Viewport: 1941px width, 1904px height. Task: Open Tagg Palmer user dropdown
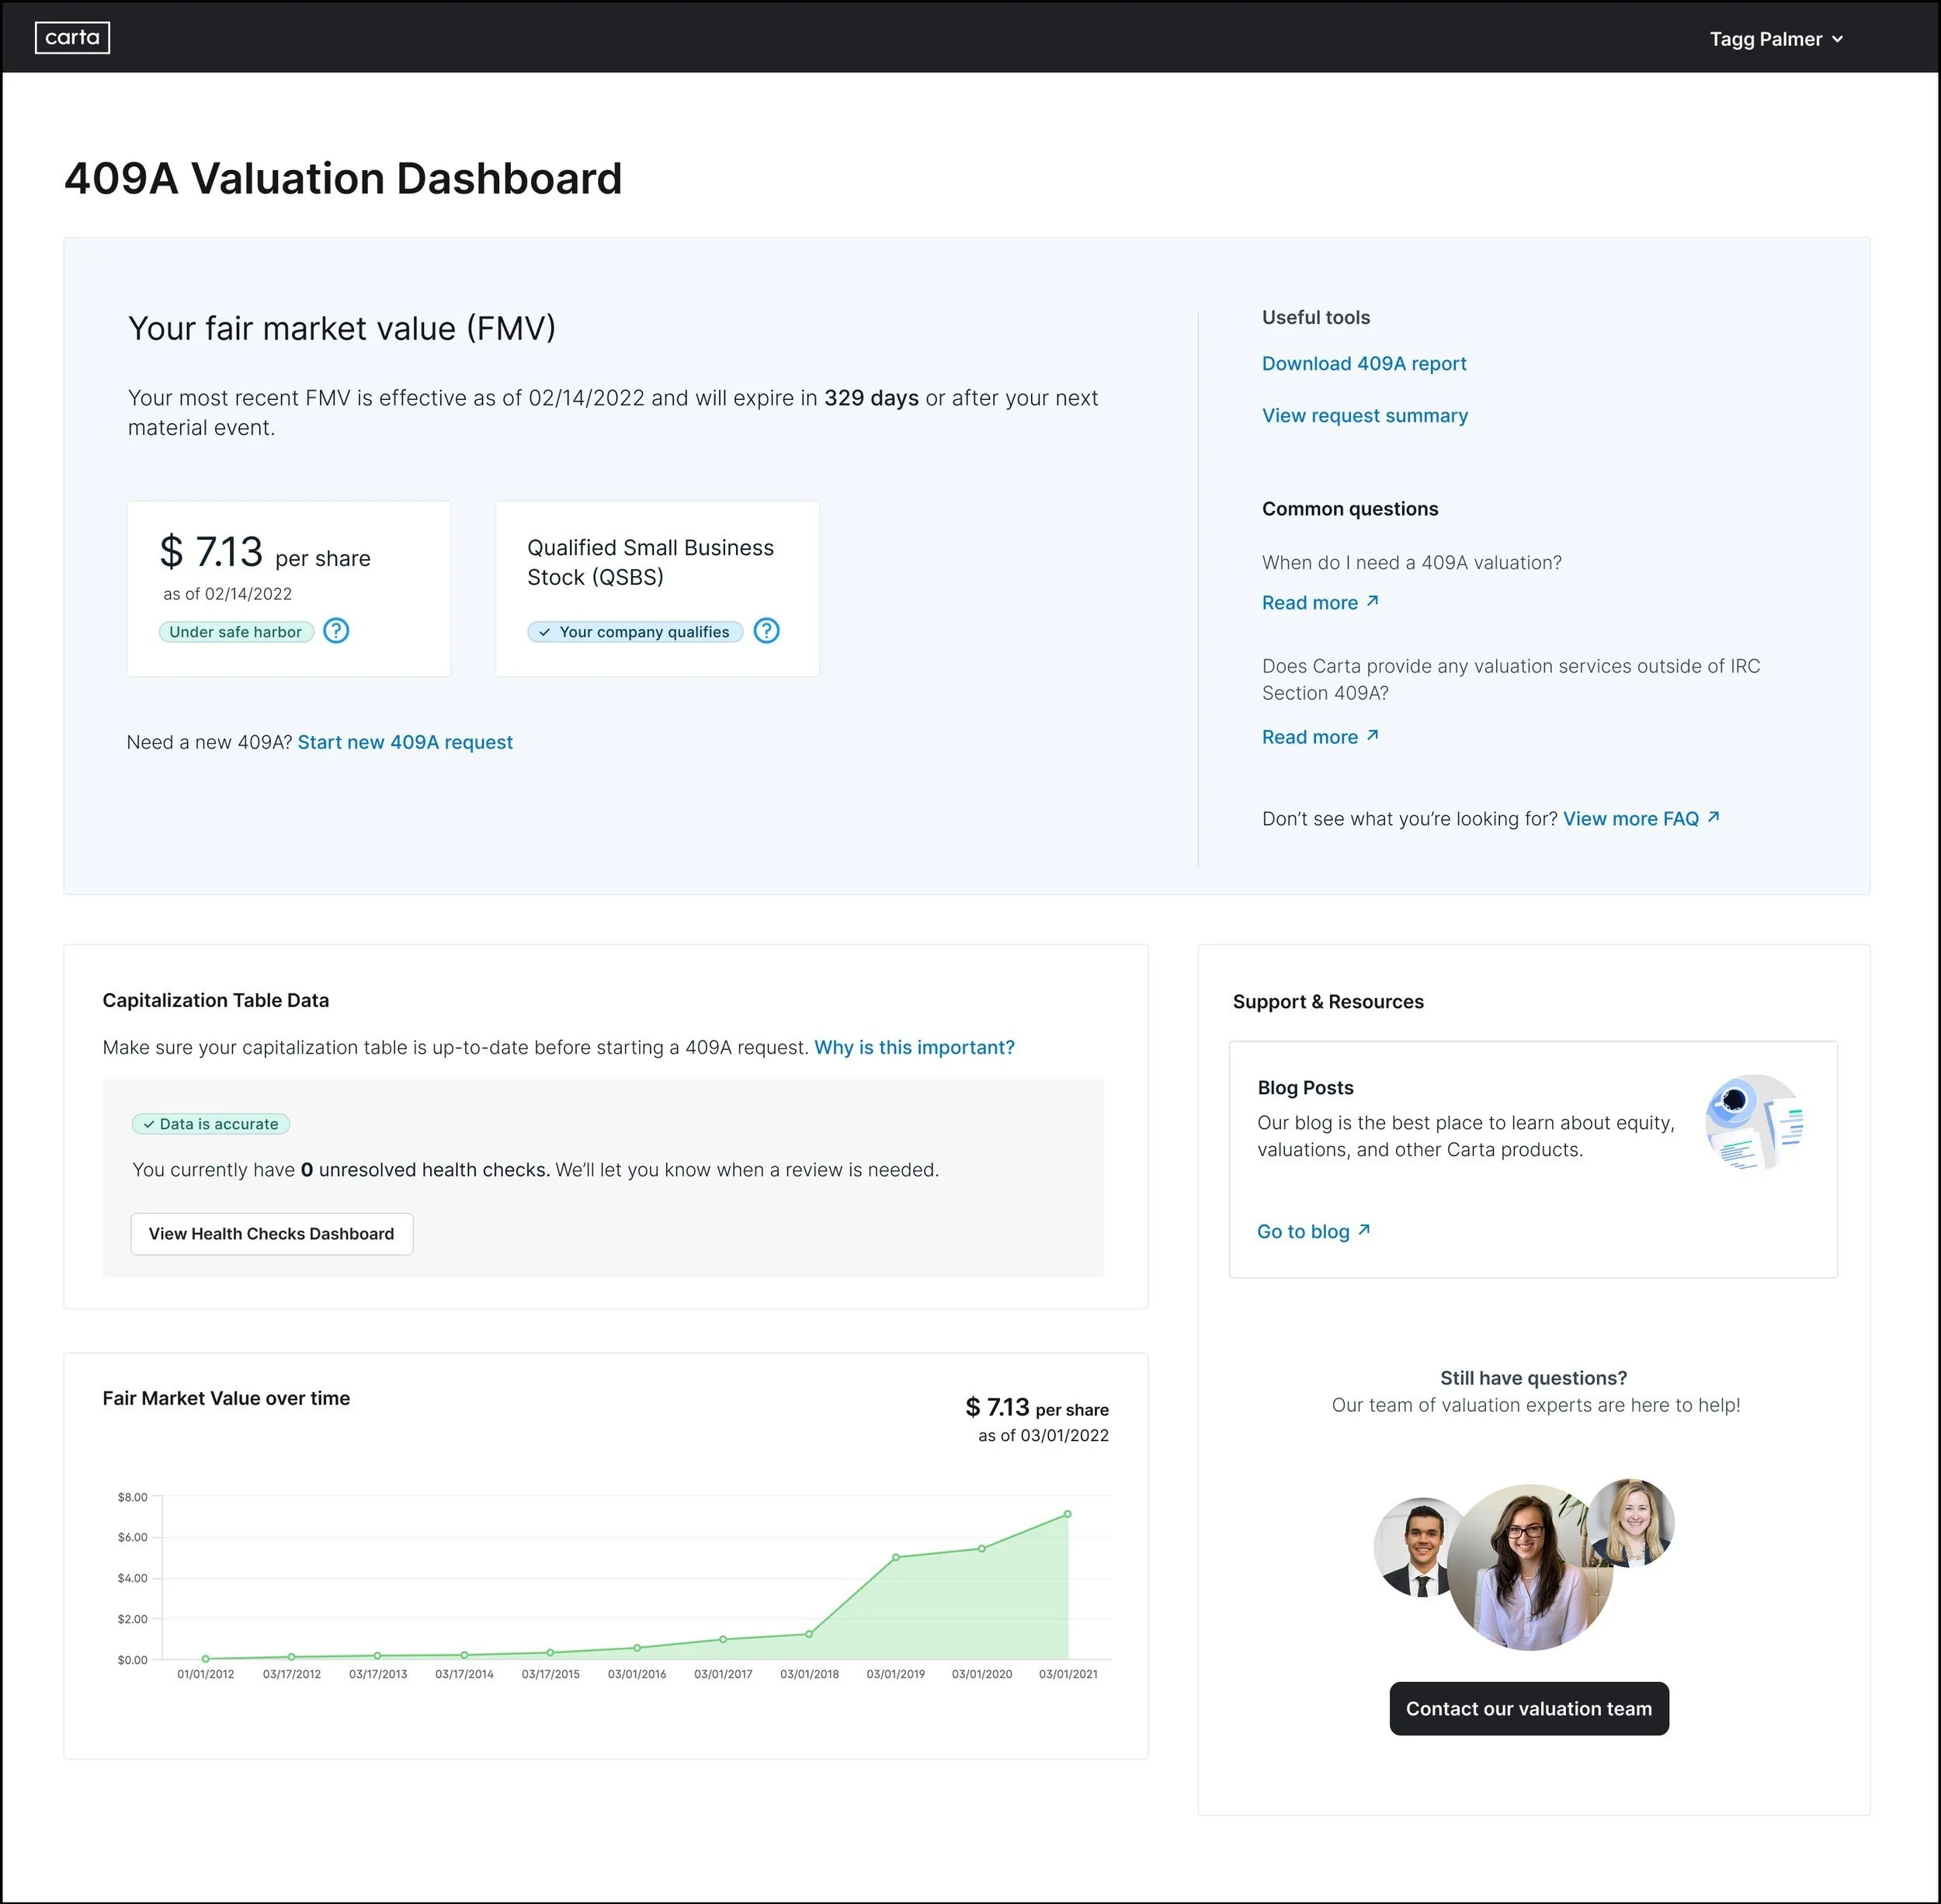pos(1775,39)
